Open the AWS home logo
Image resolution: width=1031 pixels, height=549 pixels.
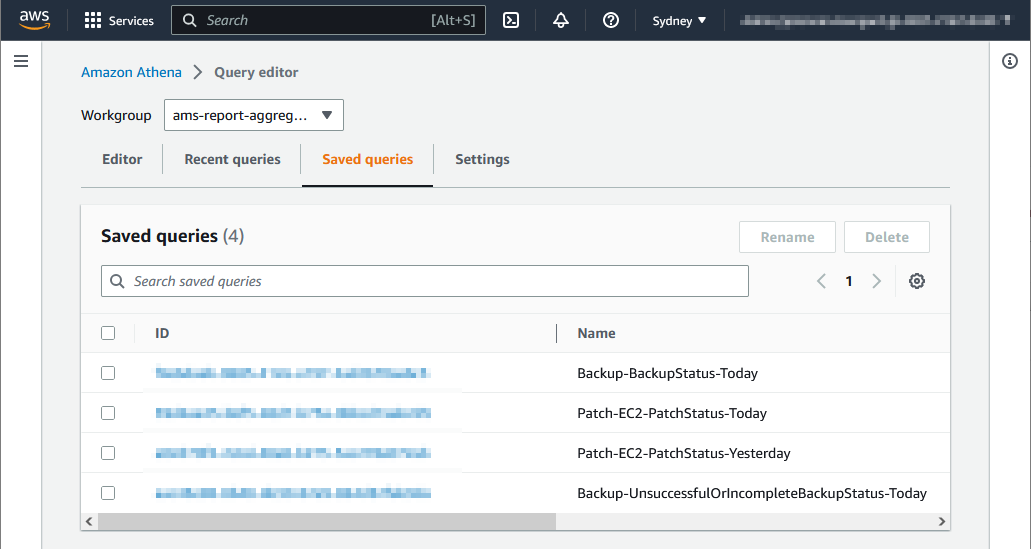pyautogui.click(x=34, y=20)
